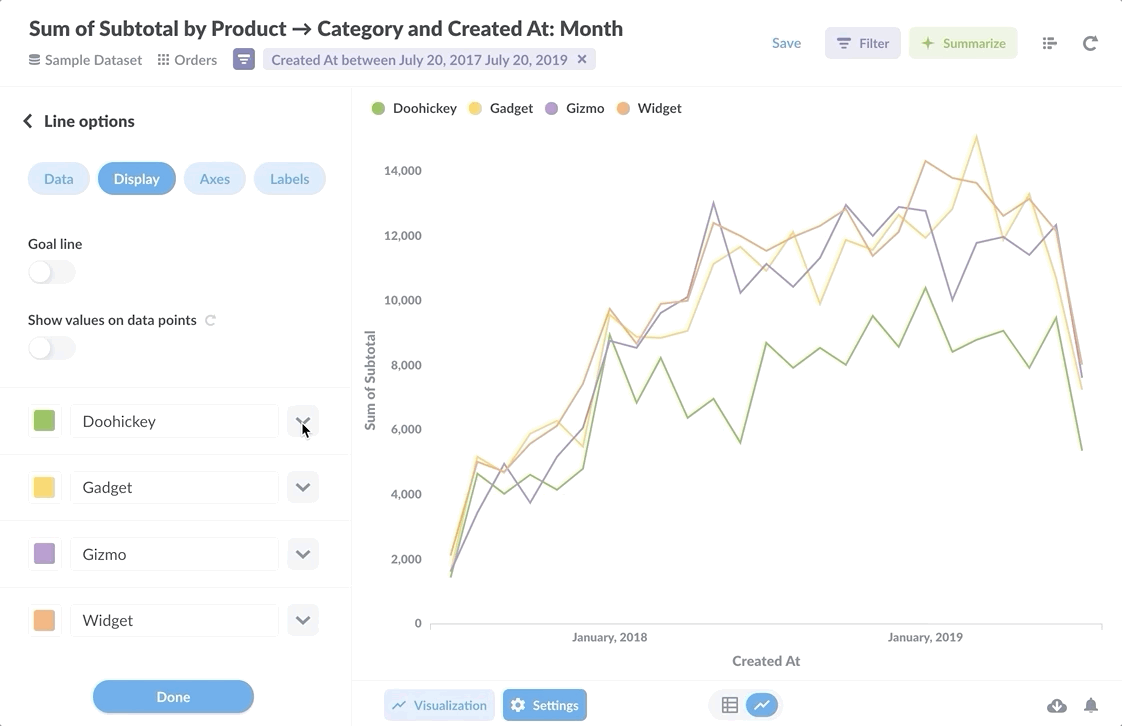The height and width of the screenshot is (726, 1122).
Task: Click the alert bell icon
Action: [1091, 706]
